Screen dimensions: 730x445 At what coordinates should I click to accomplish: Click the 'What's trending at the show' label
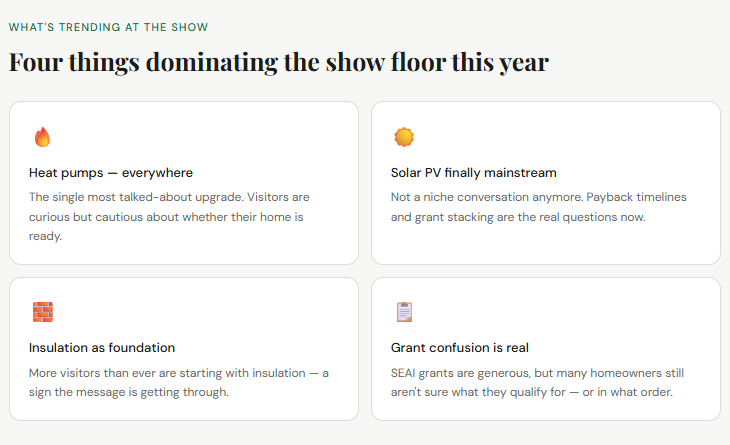pos(108,27)
